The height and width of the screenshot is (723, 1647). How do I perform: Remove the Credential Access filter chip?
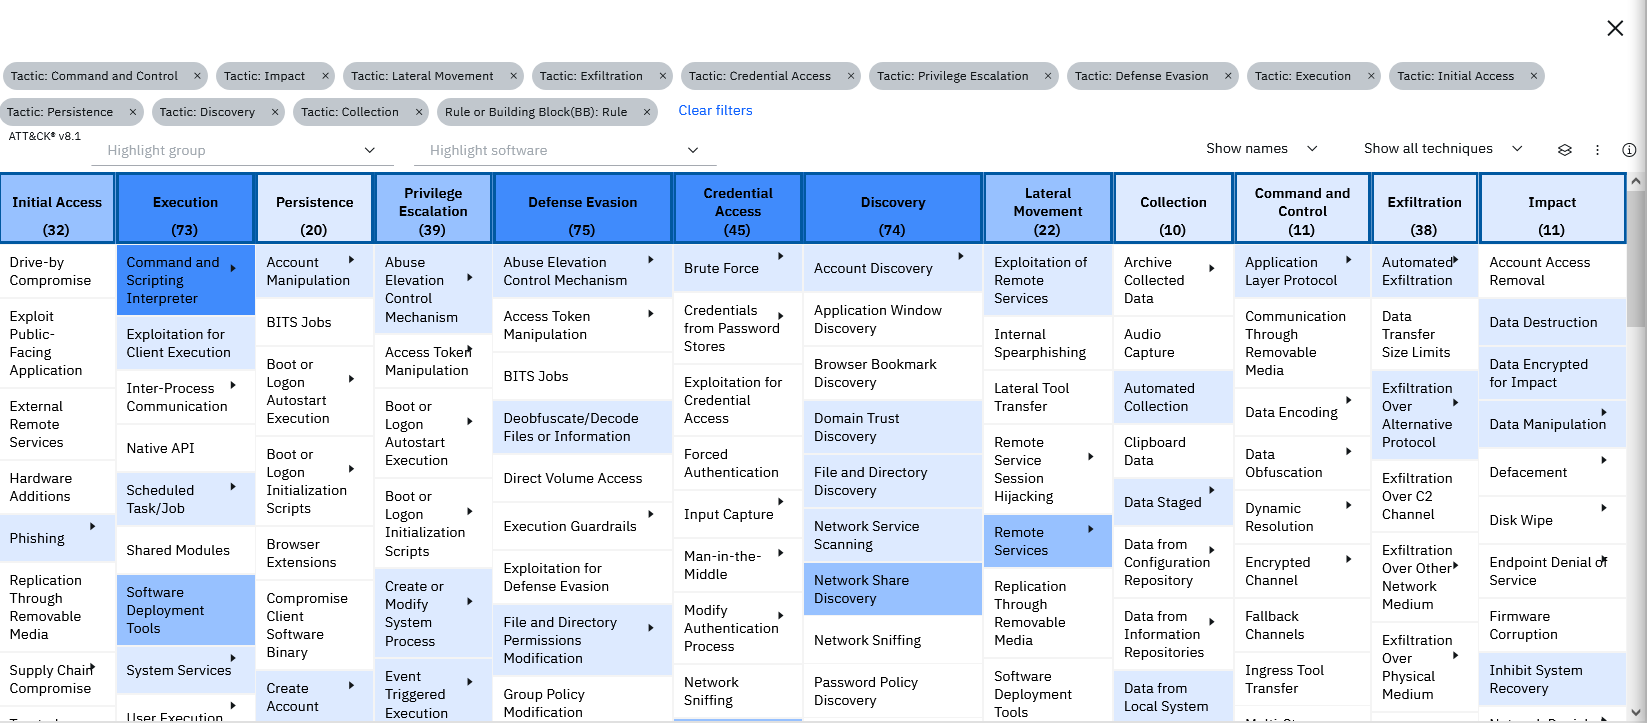[x=851, y=76]
